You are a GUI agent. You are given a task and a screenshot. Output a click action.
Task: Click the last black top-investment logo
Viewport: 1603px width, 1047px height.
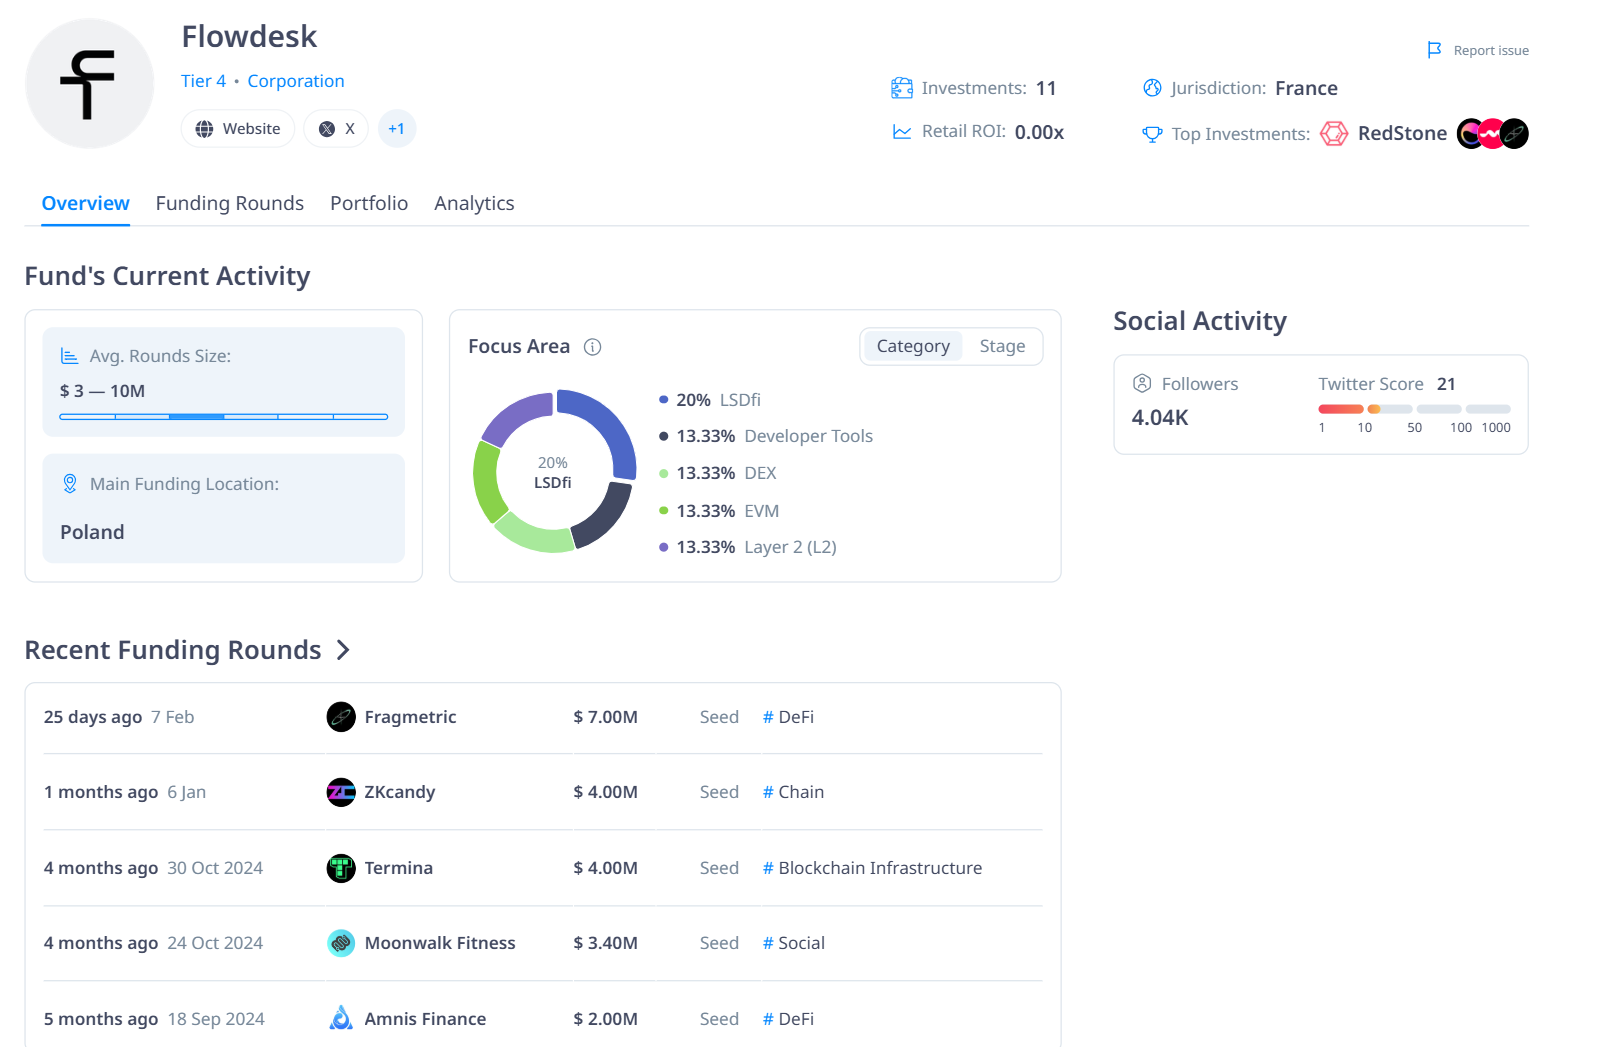coord(1514,134)
